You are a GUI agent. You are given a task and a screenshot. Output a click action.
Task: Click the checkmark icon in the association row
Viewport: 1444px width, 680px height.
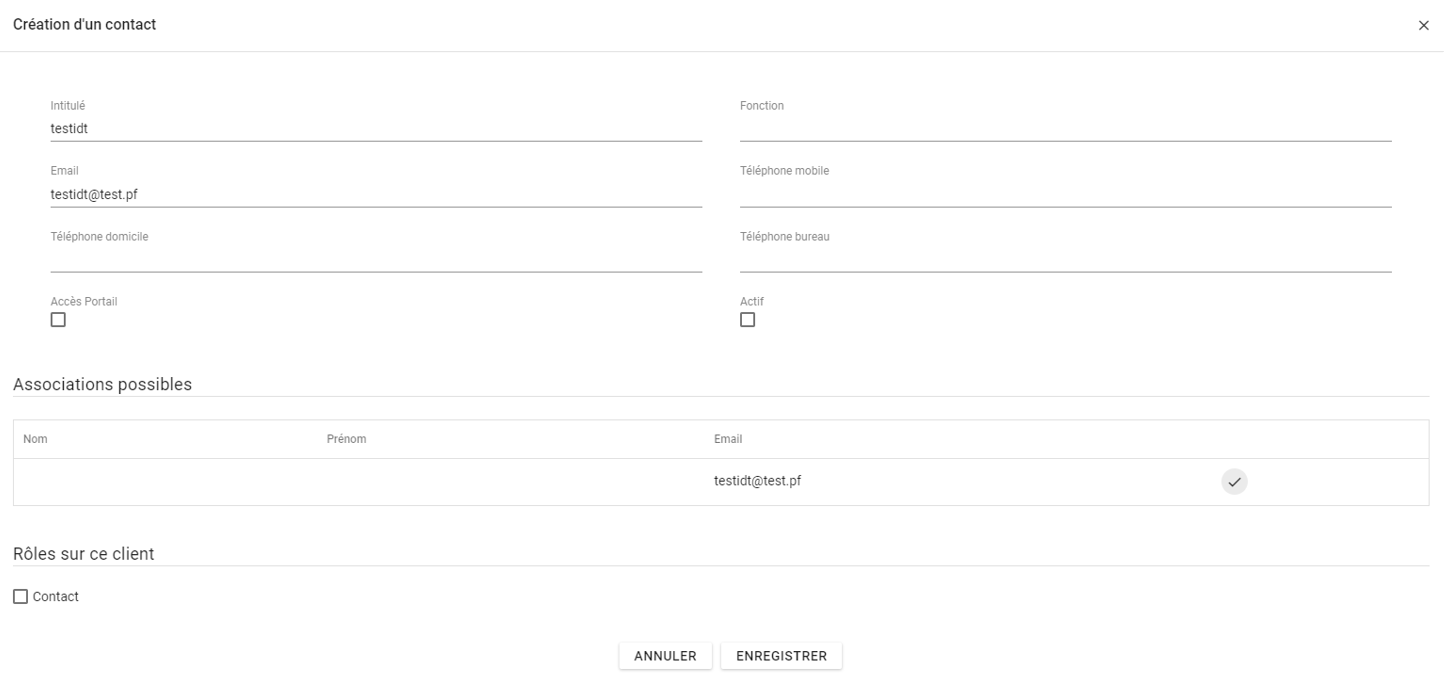pos(1234,482)
